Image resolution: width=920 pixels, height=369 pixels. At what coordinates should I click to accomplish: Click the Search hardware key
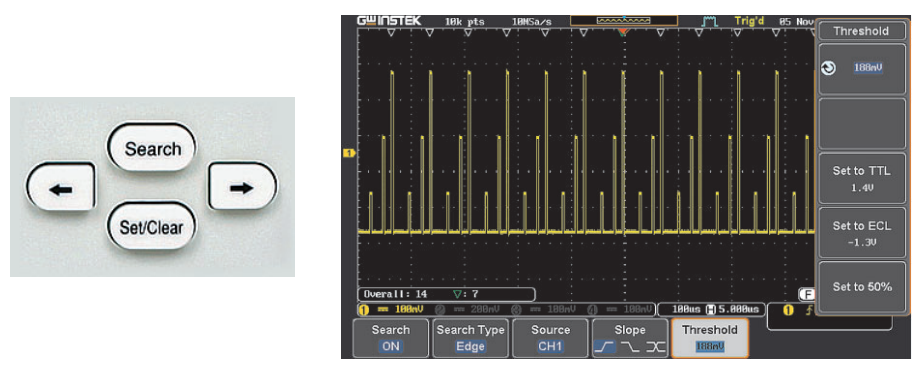click(x=152, y=148)
